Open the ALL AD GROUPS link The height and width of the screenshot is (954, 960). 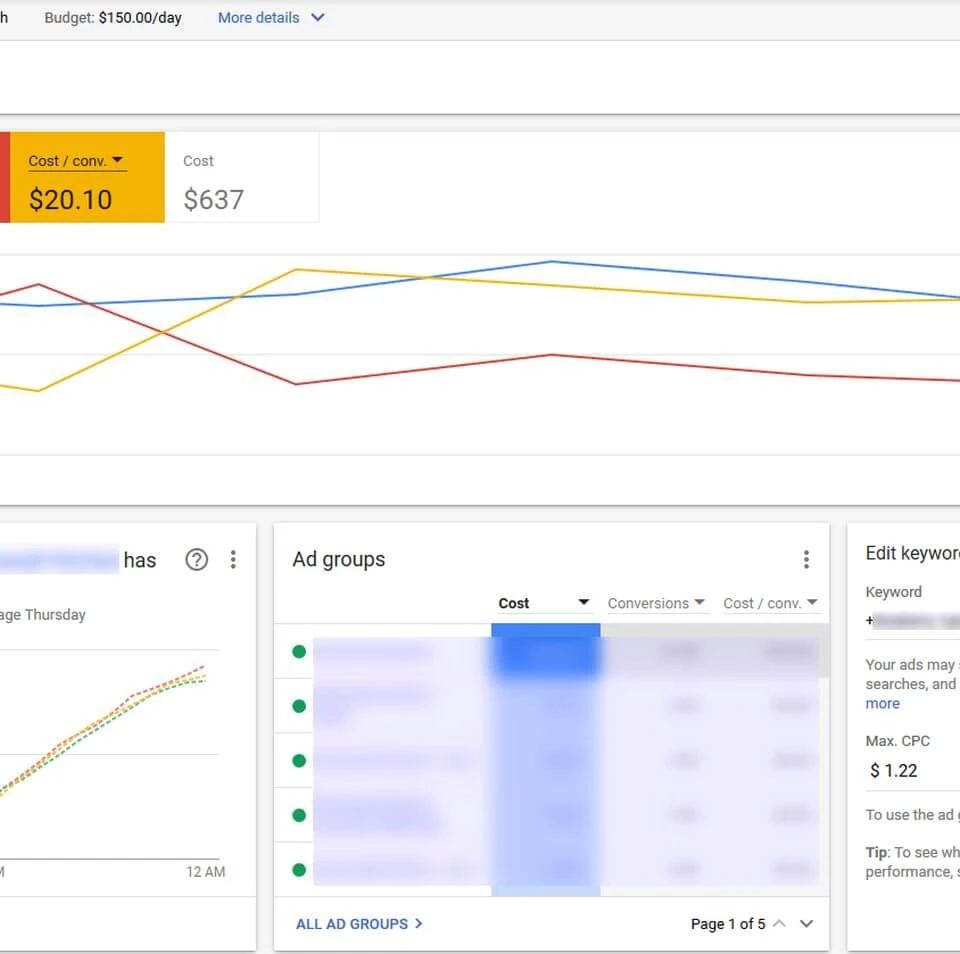tap(359, 924)
